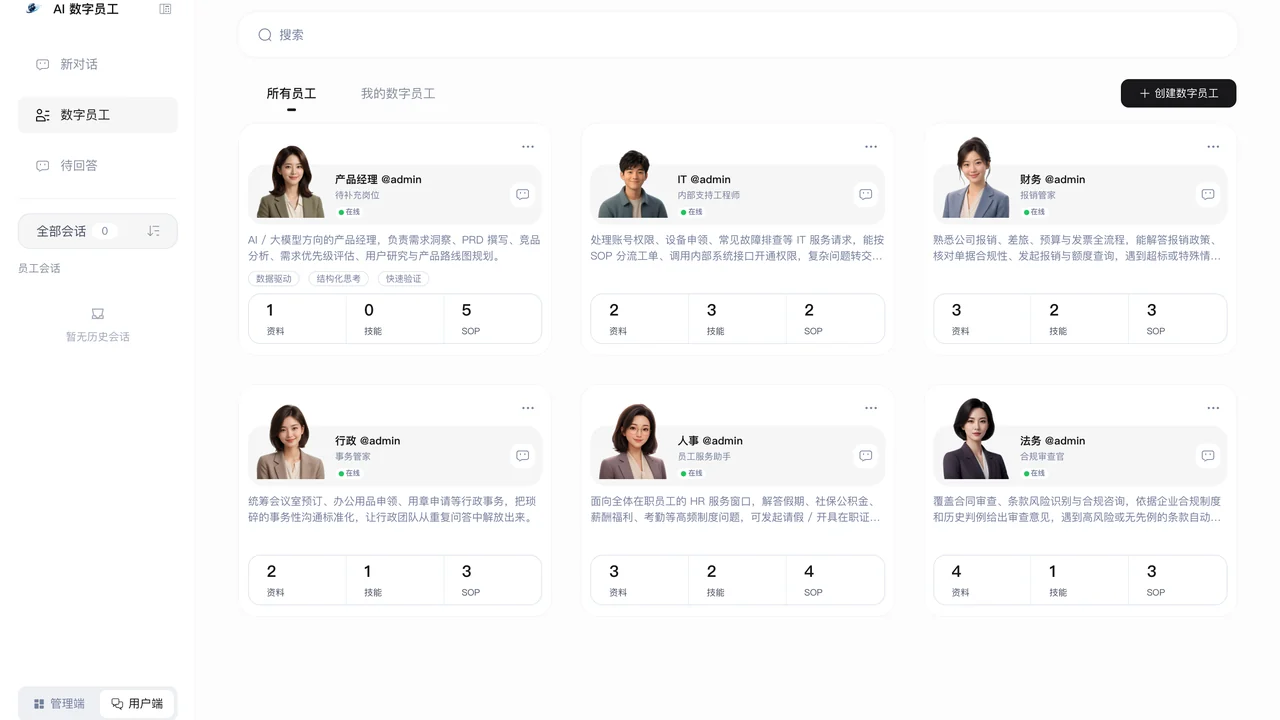This screenshot has height=720, width=1280.
Task: Switch to 管理端 mode
Action: coord(59,704)
